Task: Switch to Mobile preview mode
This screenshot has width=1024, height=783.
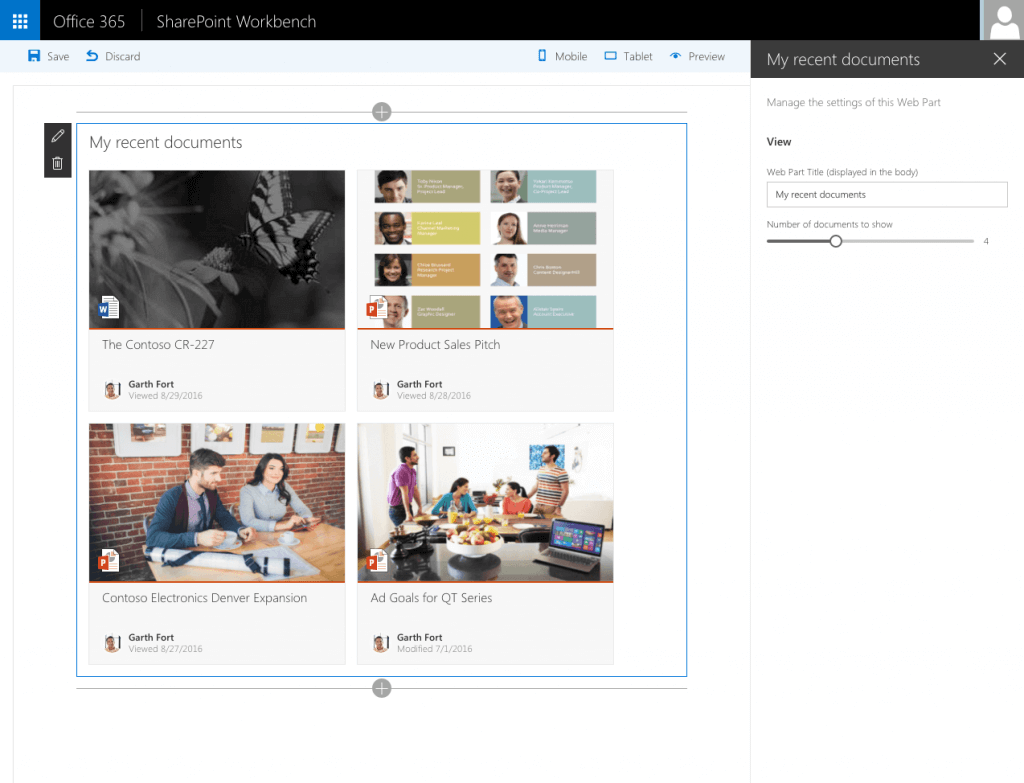Action: click(561, 56)
